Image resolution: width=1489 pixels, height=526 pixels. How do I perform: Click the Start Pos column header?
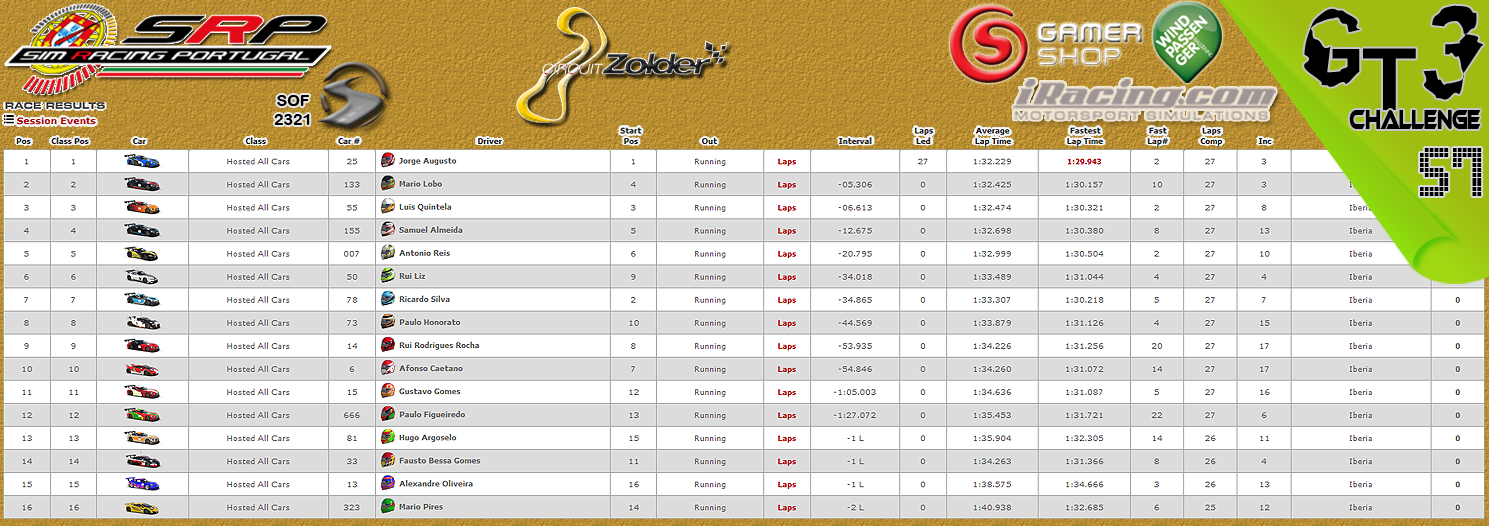coord(631,136)
